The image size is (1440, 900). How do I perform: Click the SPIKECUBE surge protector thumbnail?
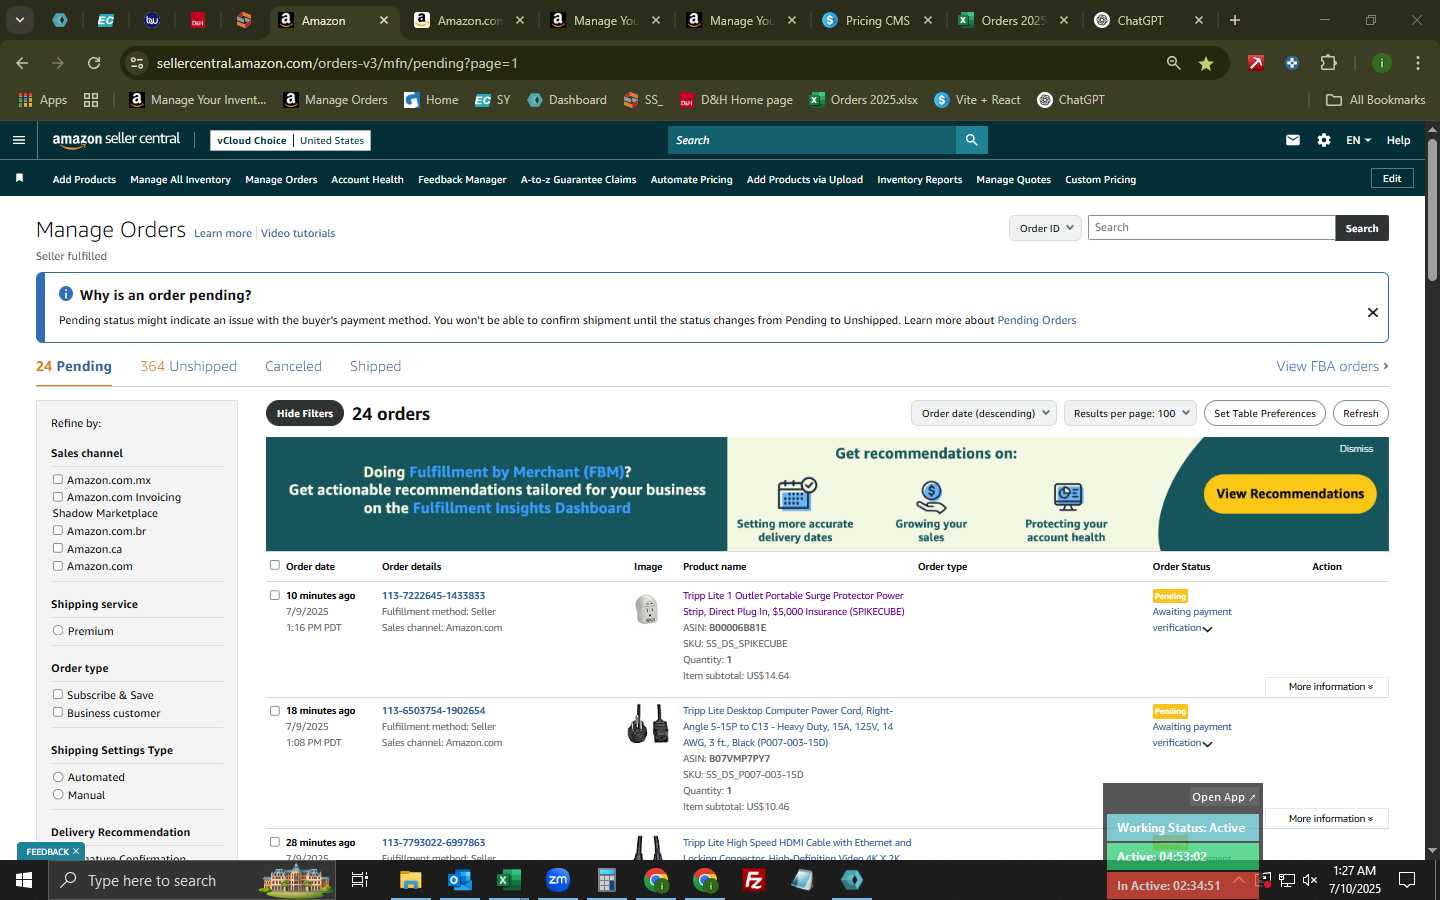click(x=647, y=608)
